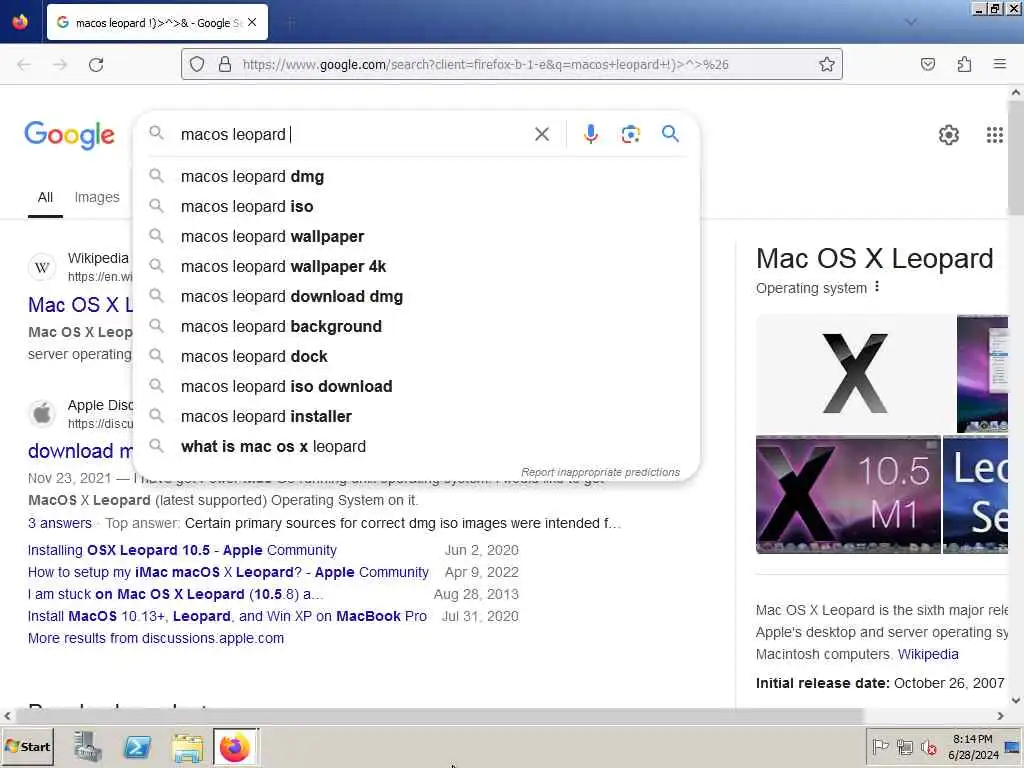1024x768 pixels.
Task: Click the site security padlock icon
Action: tap(225, 64)
